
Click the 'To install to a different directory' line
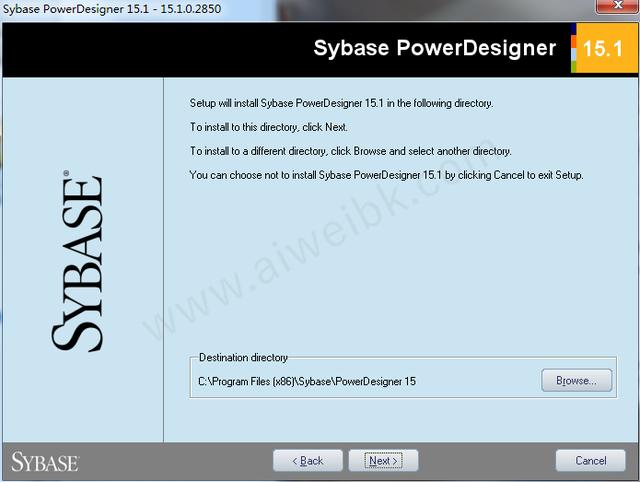pyautogui.click(x=351, y=151)
